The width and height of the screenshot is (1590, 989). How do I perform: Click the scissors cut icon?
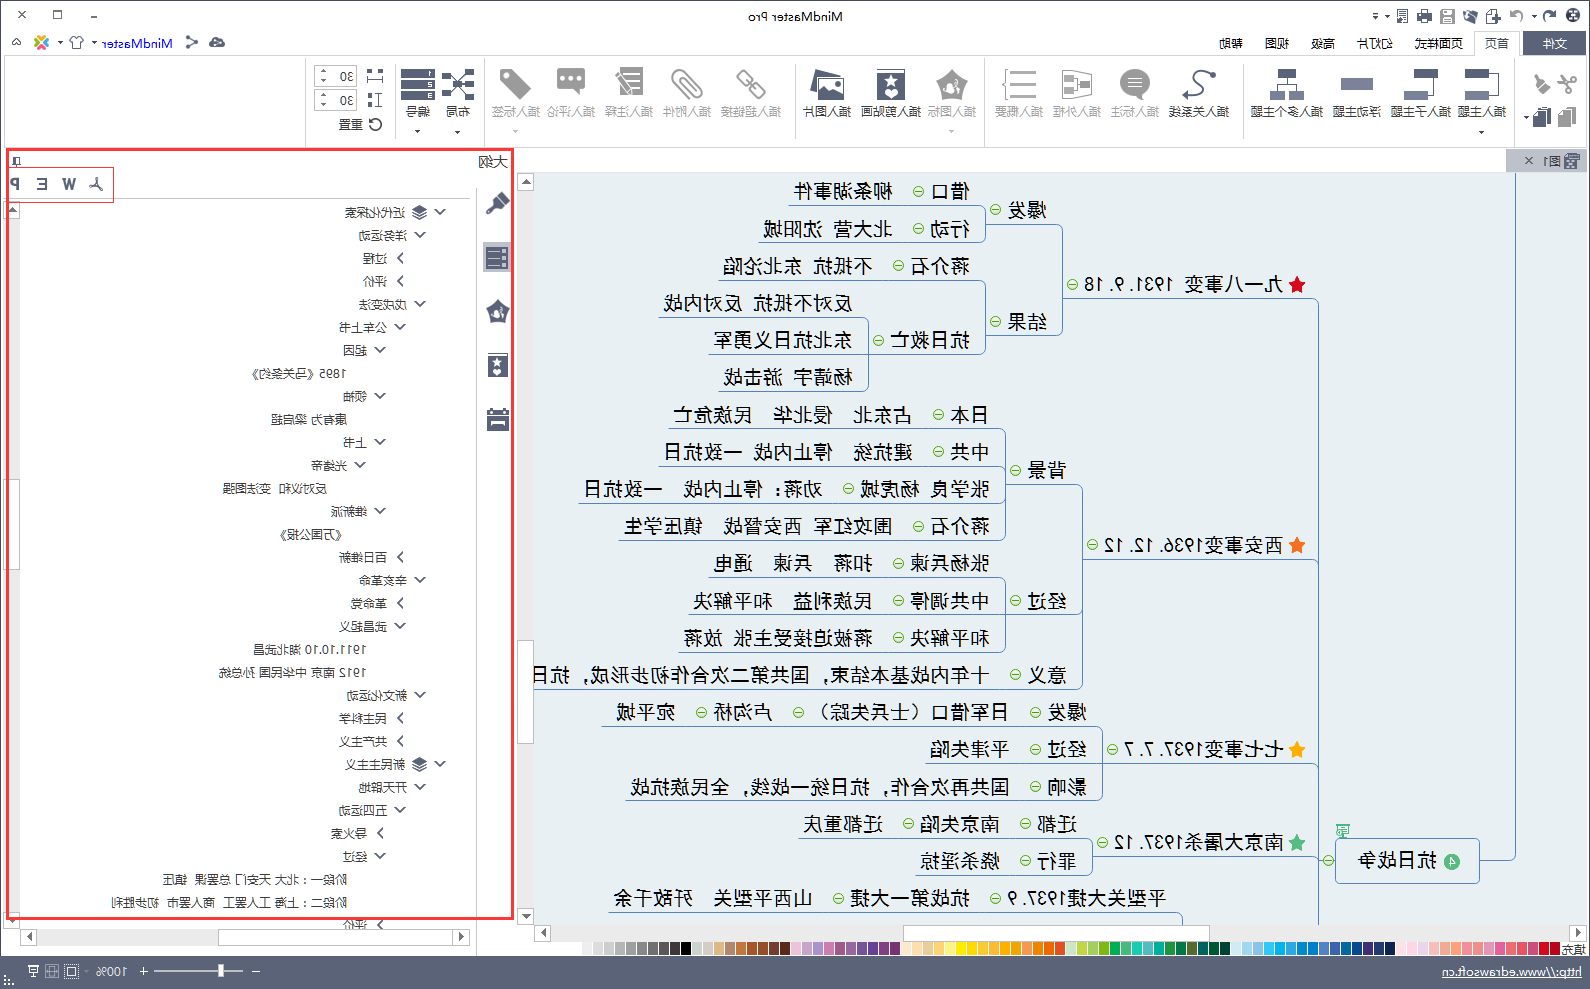[x=1566, y=84]
